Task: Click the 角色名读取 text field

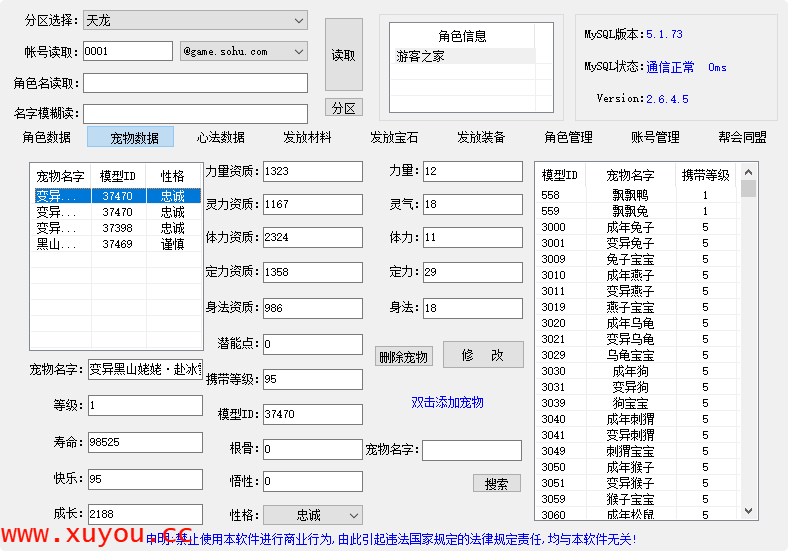Action: [x=195, y=83]
